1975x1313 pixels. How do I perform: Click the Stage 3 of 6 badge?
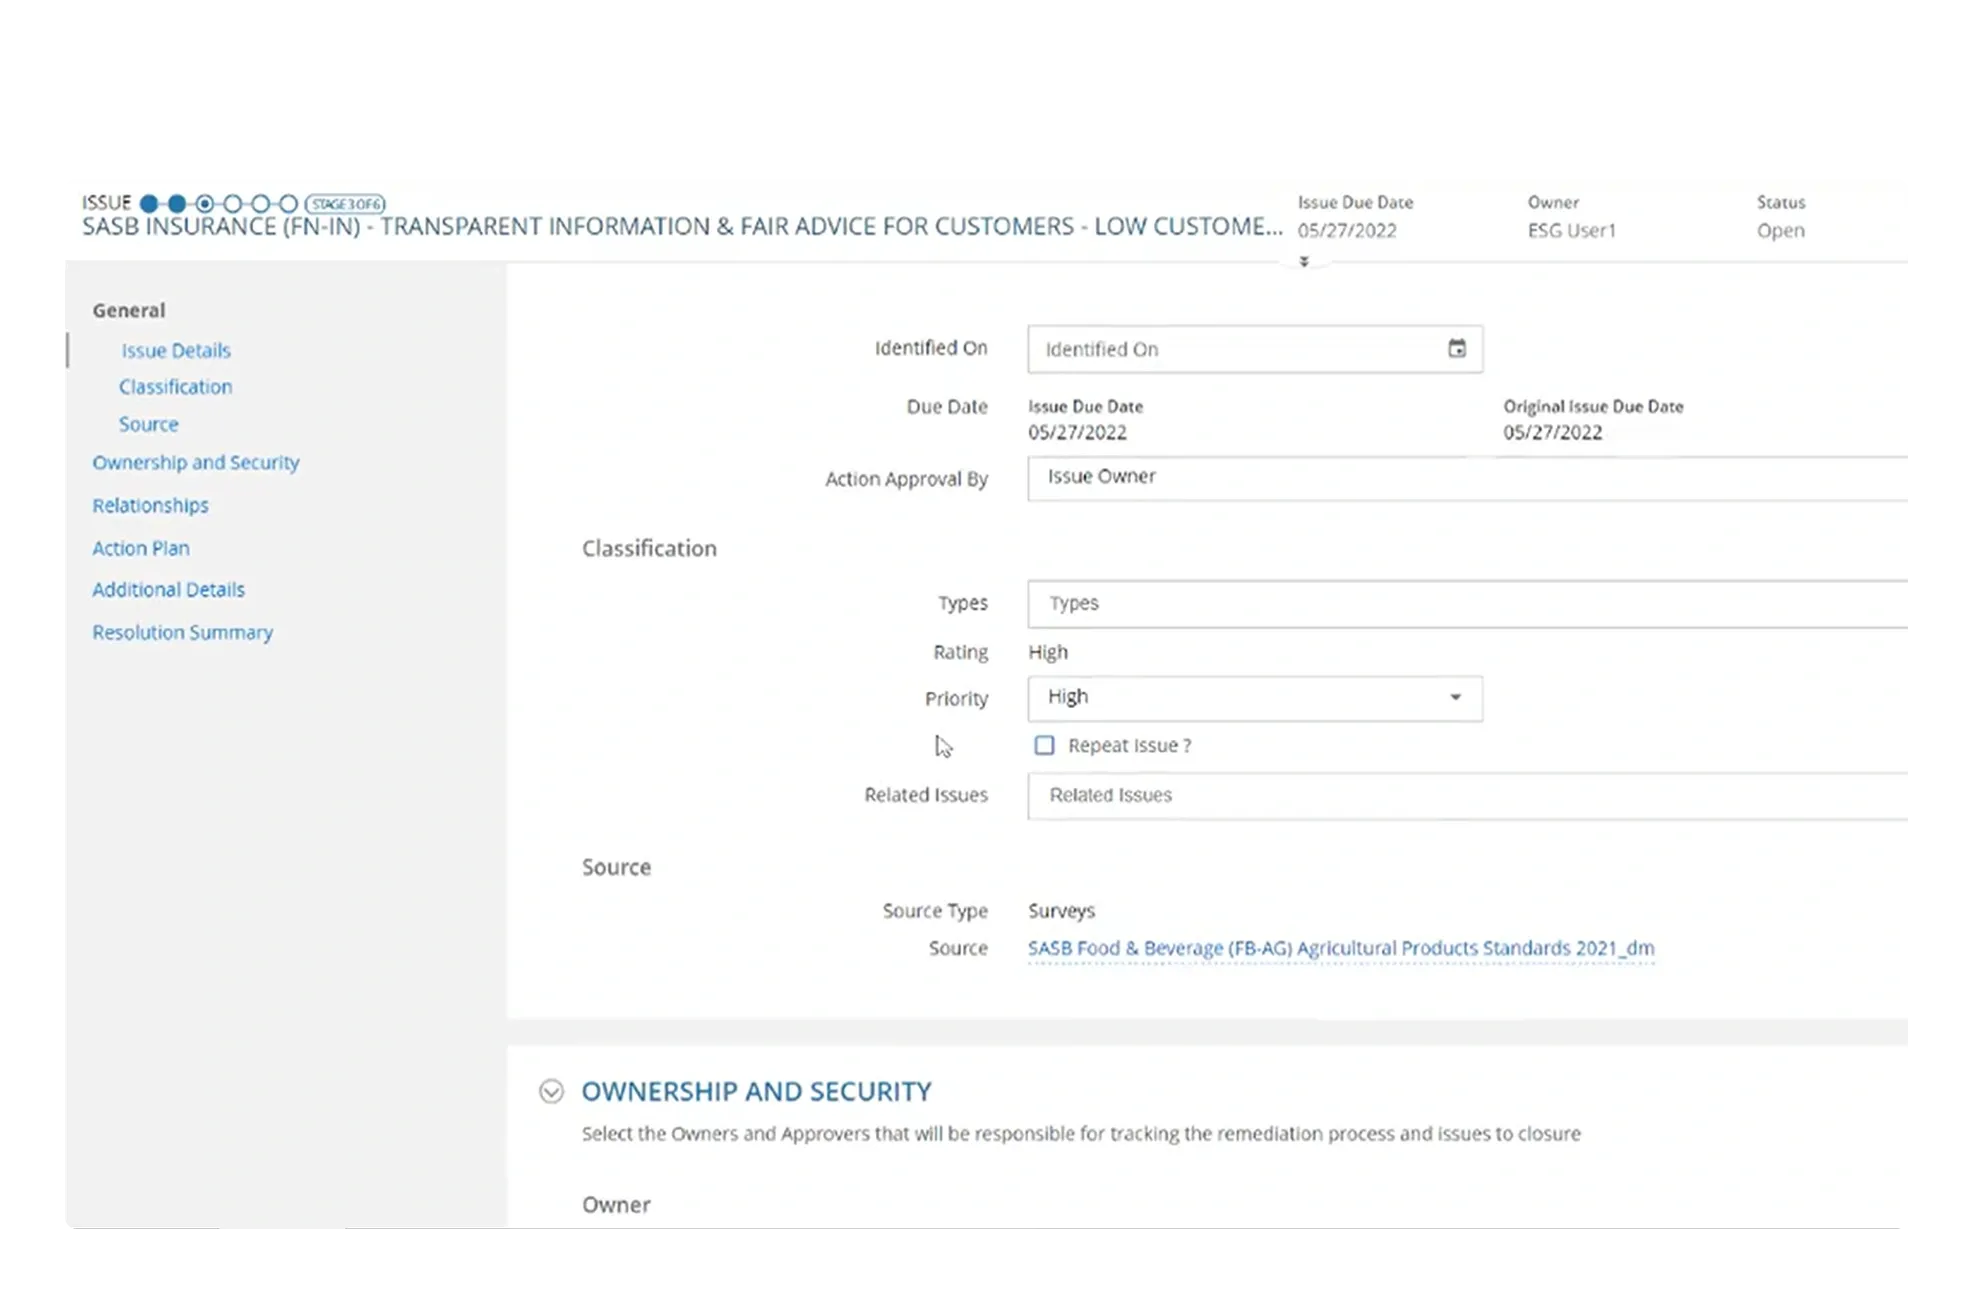point(345,204)
